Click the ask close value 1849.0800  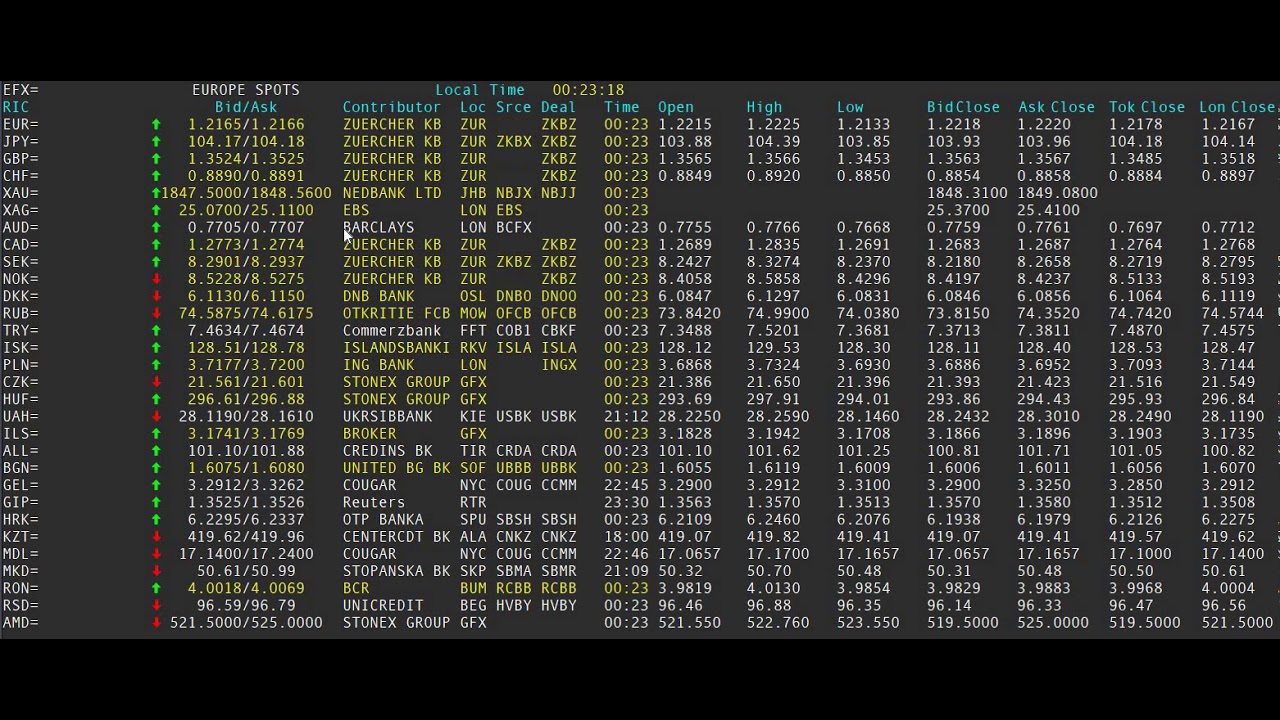tap(1057, 193)
